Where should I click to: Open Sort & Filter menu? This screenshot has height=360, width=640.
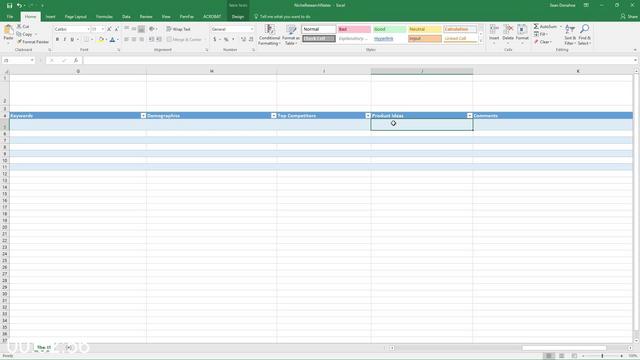[x=570, y=35]
